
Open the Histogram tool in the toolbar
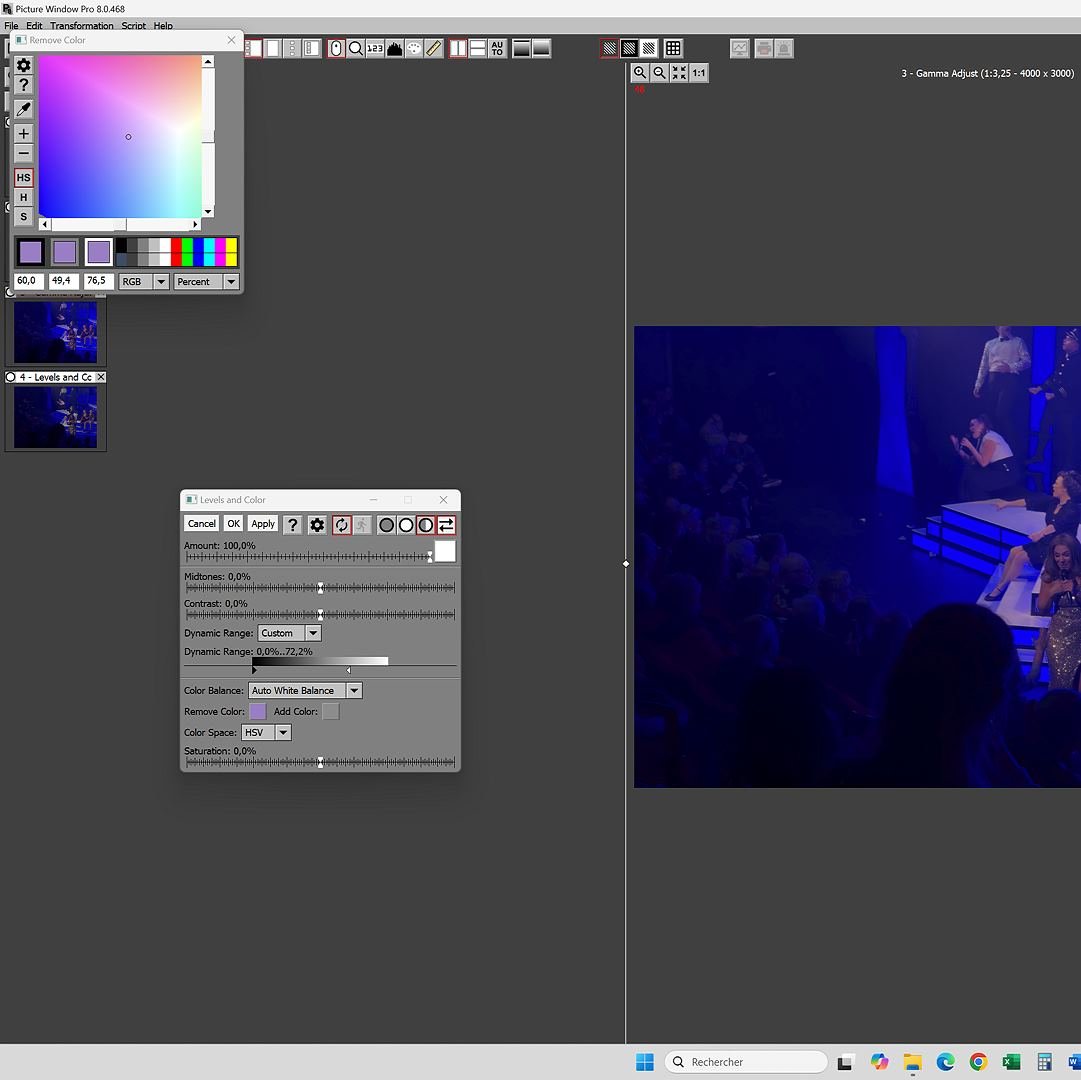coord(394,48)
